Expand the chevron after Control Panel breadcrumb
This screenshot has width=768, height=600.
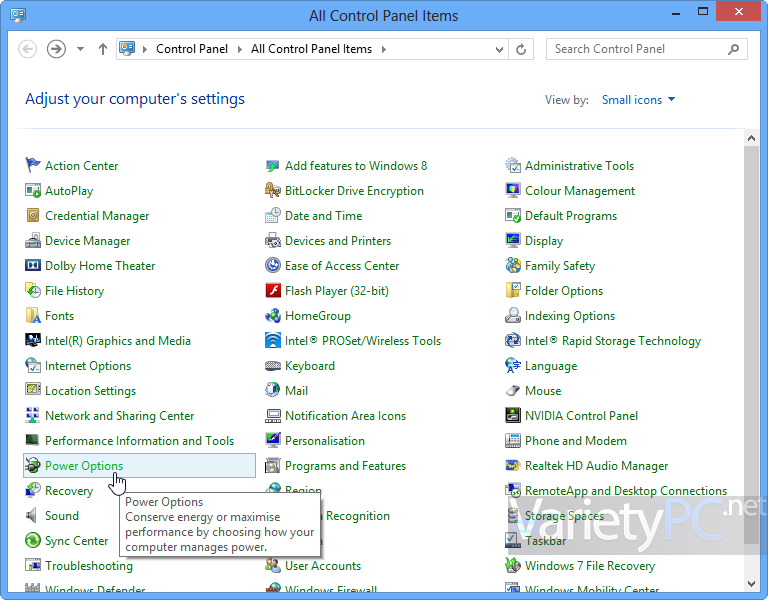pos(240,49)
